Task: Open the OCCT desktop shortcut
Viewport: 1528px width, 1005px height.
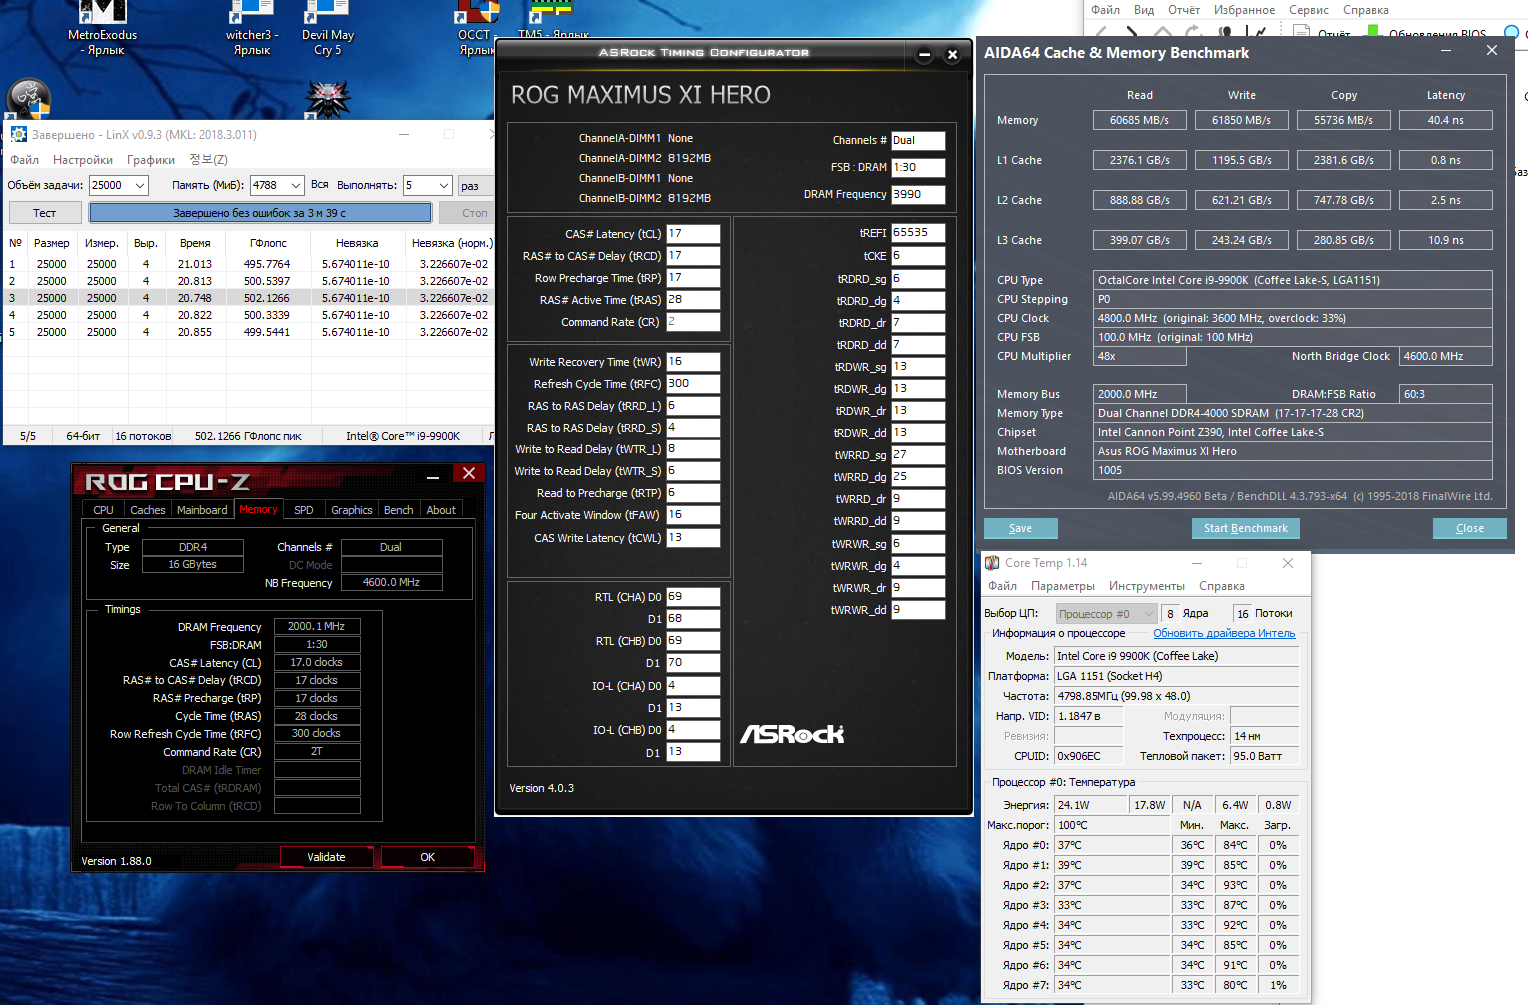Action: (x=476, y=28)
